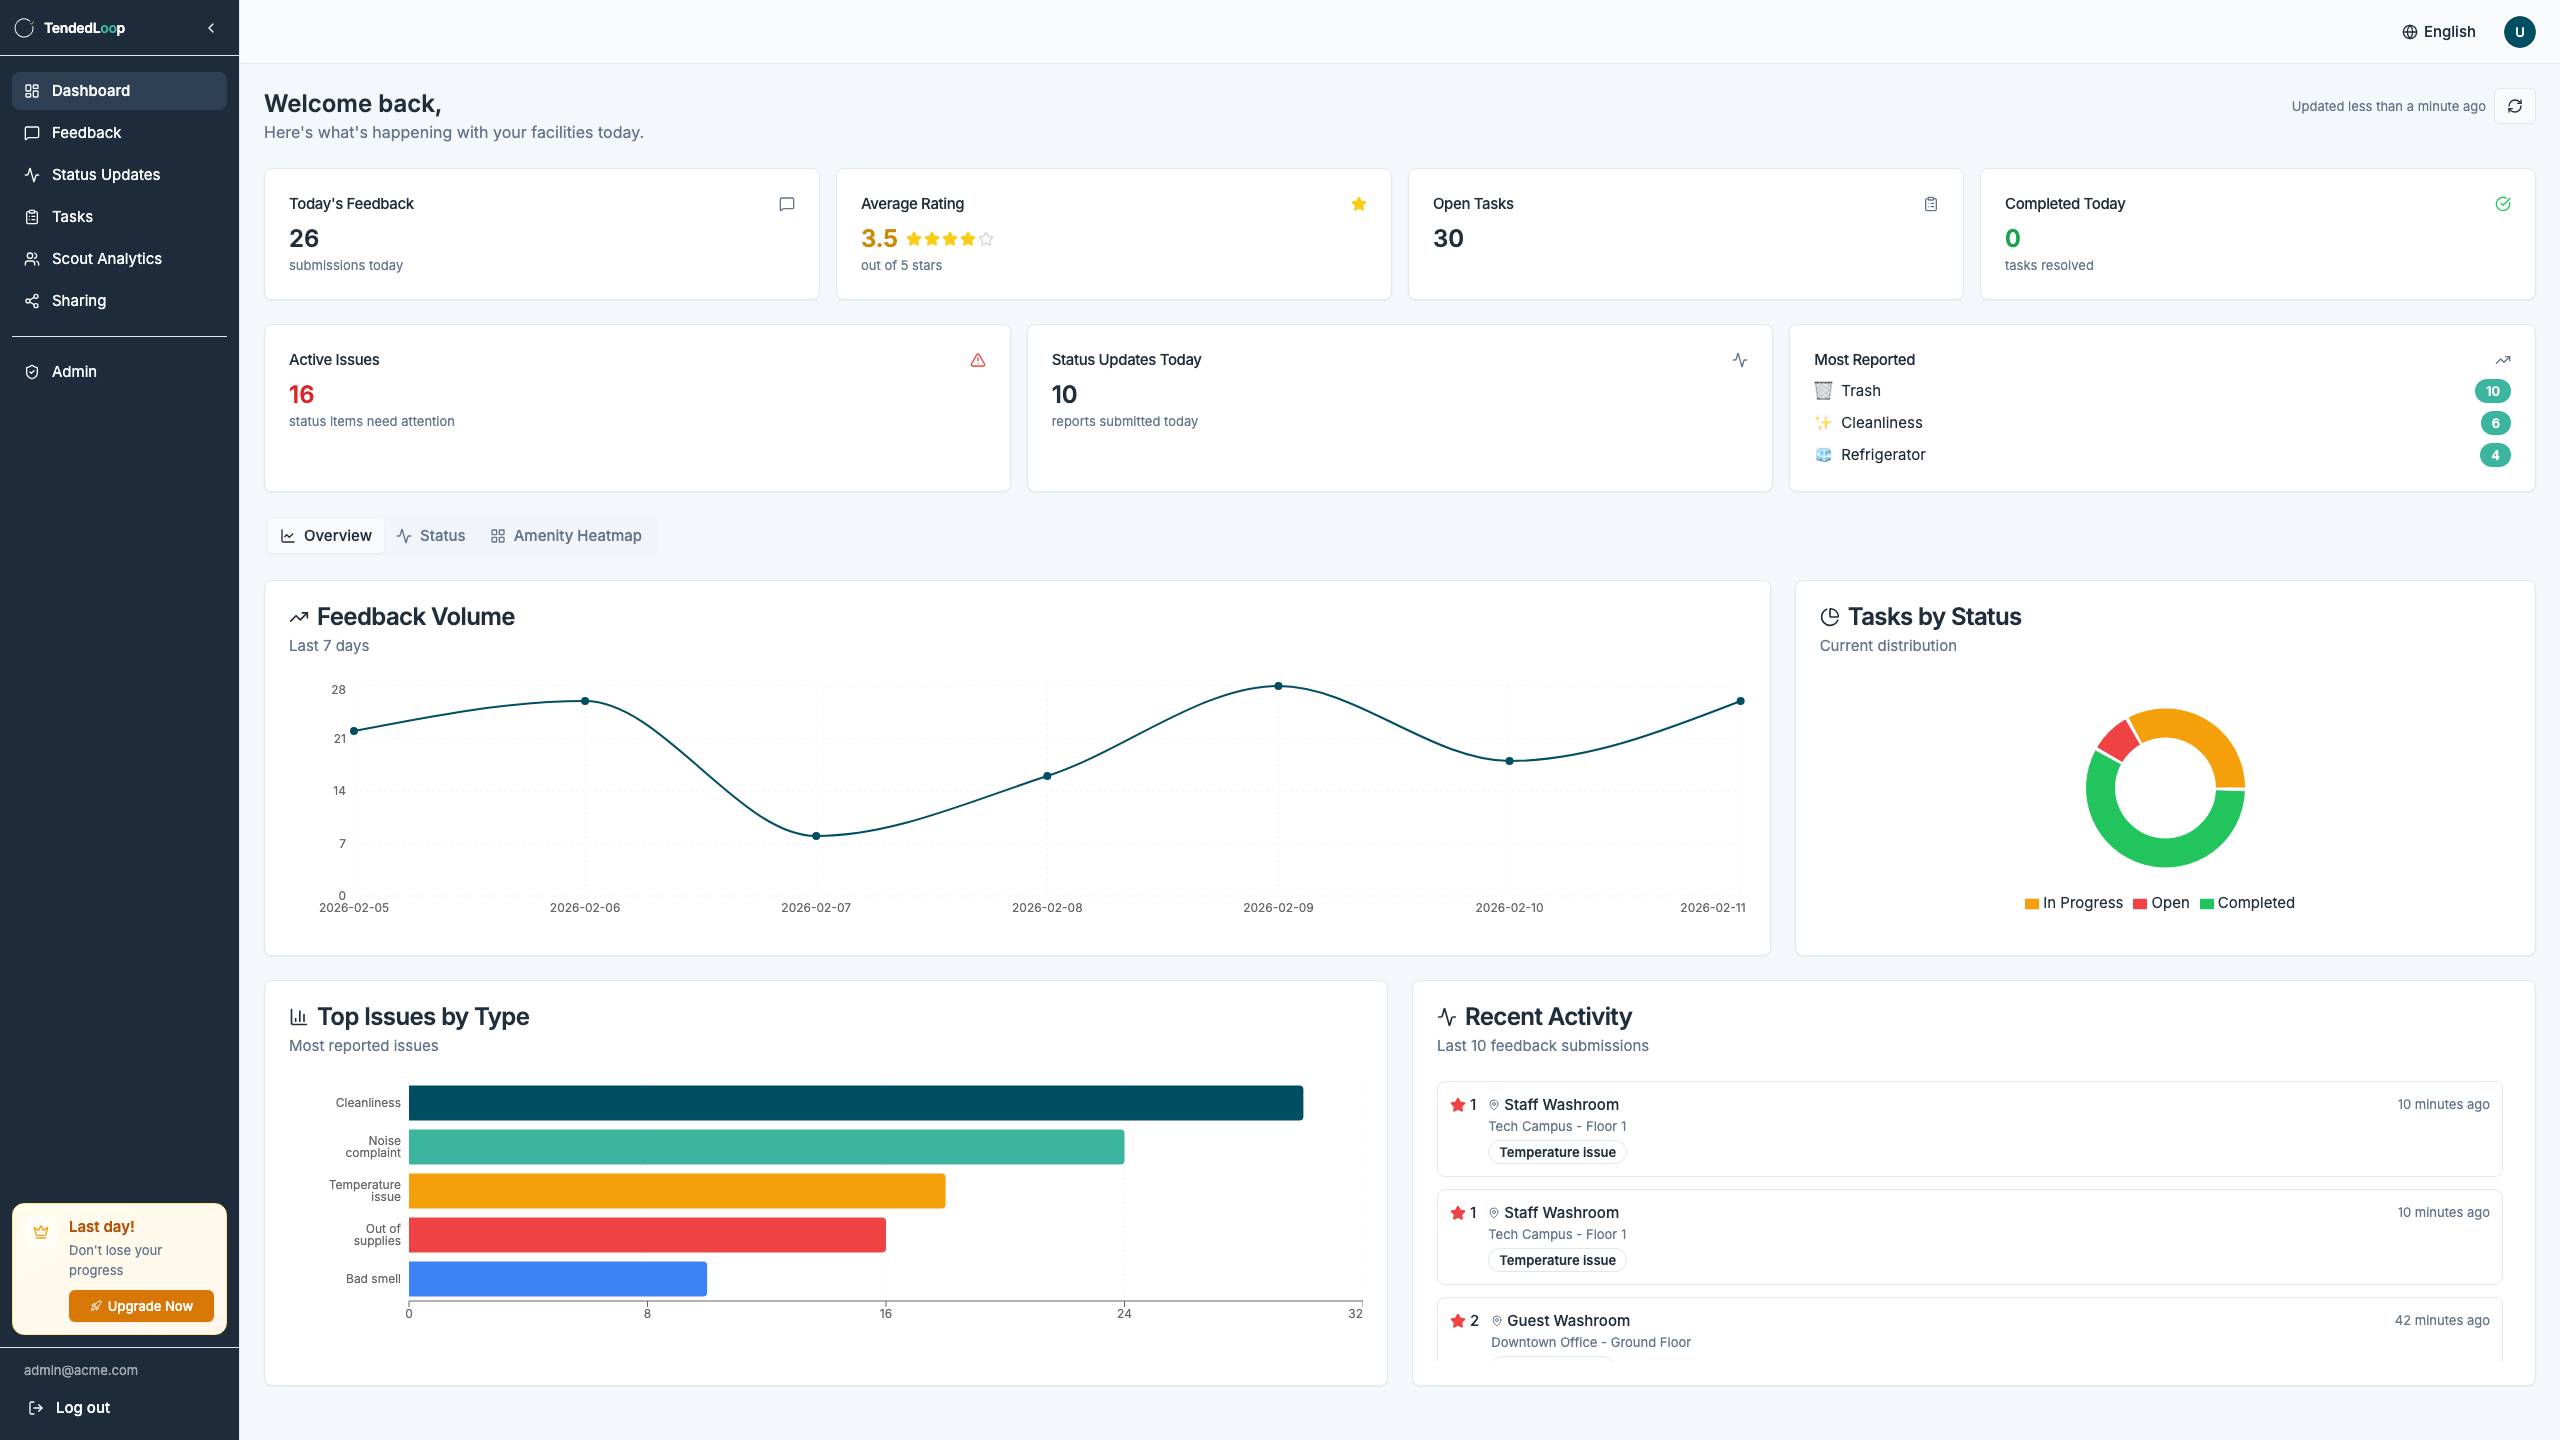Toggle the Completed legend in Tasks by Status
Screen dimensions: 2560x1440
point(2247,902)
